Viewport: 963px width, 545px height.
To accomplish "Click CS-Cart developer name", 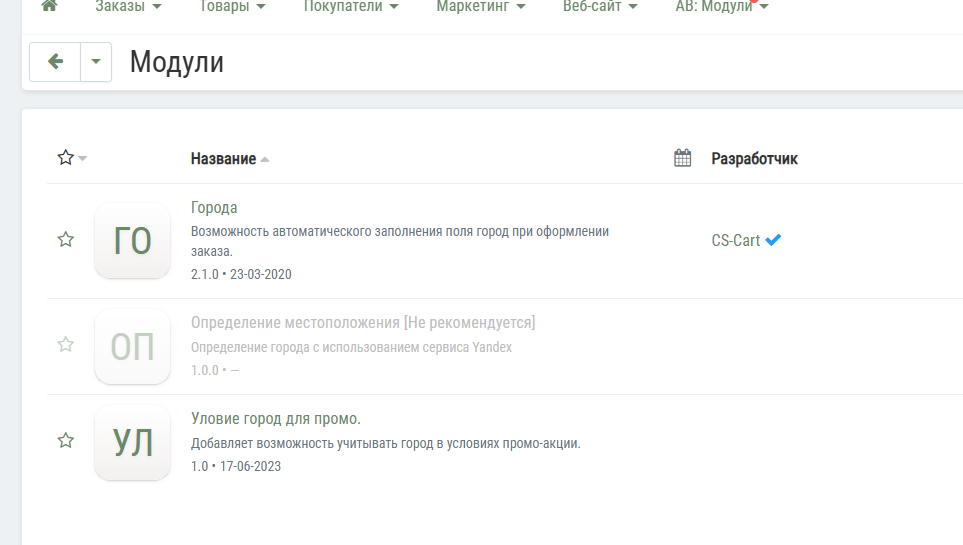I will click(735, 241).
